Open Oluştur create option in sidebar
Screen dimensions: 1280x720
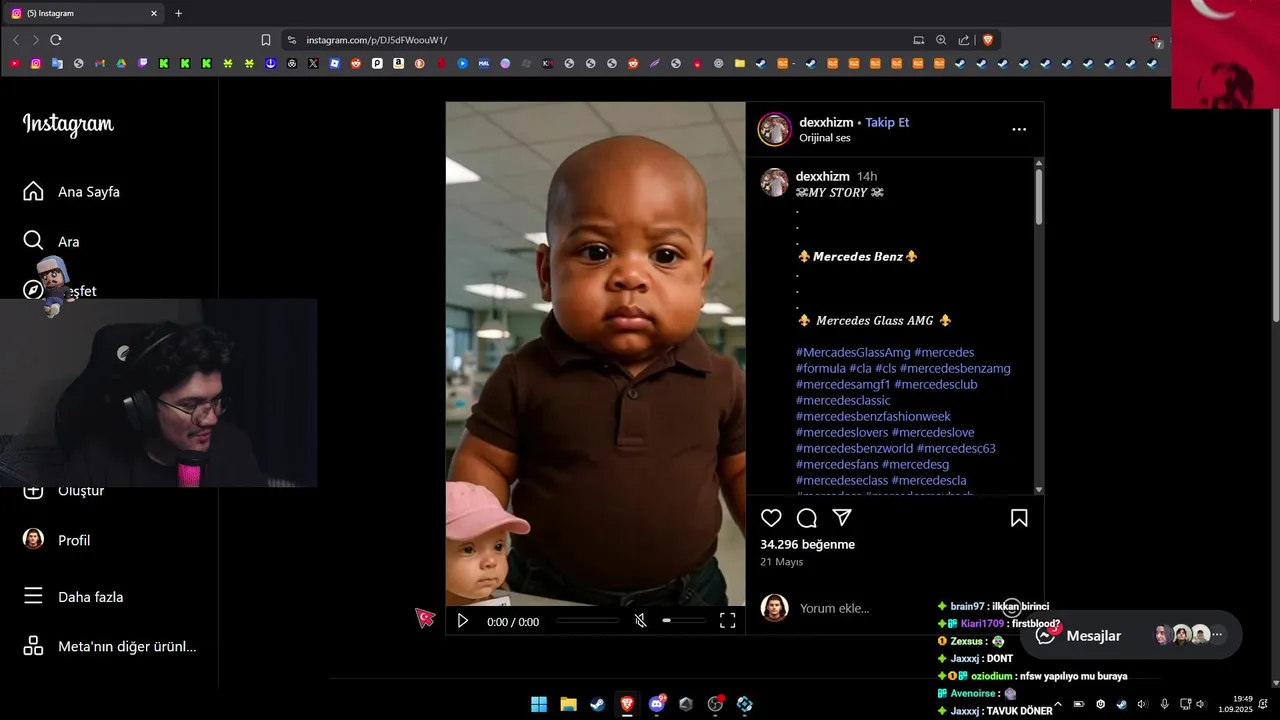(x=62, y=490)
